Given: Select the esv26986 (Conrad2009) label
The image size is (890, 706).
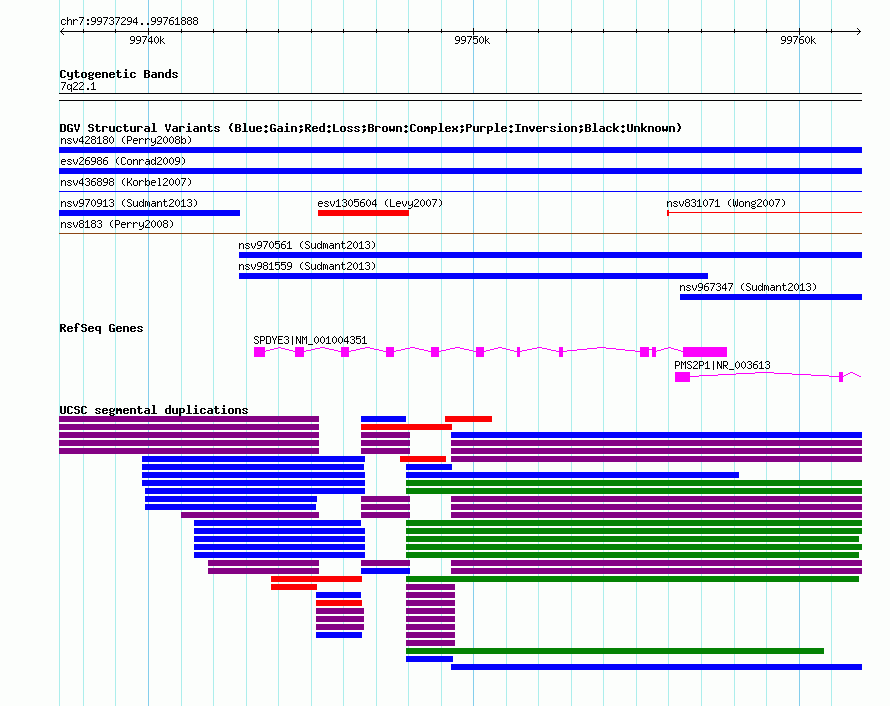Looking at the screenshot, I should point(123,161).
